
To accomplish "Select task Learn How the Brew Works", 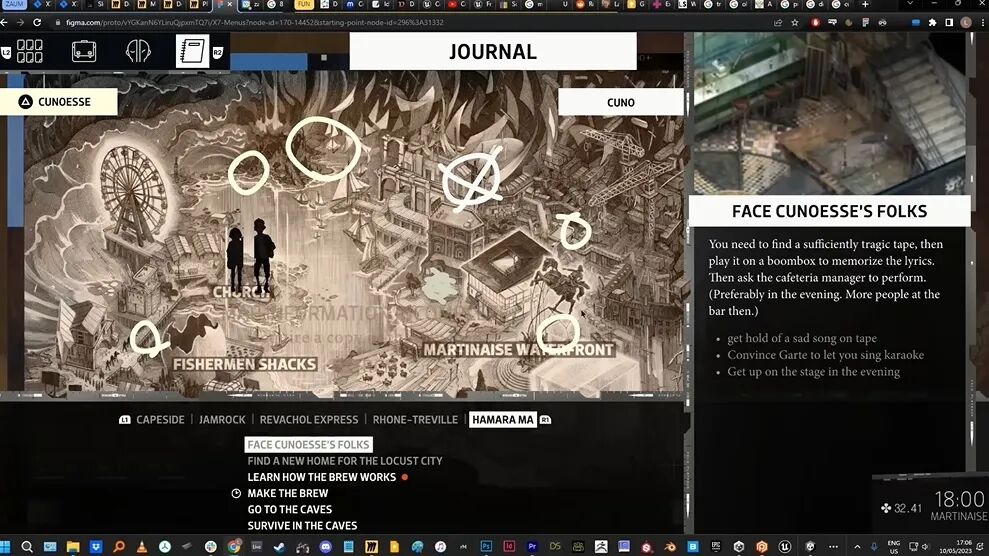I will coord(322,477).
